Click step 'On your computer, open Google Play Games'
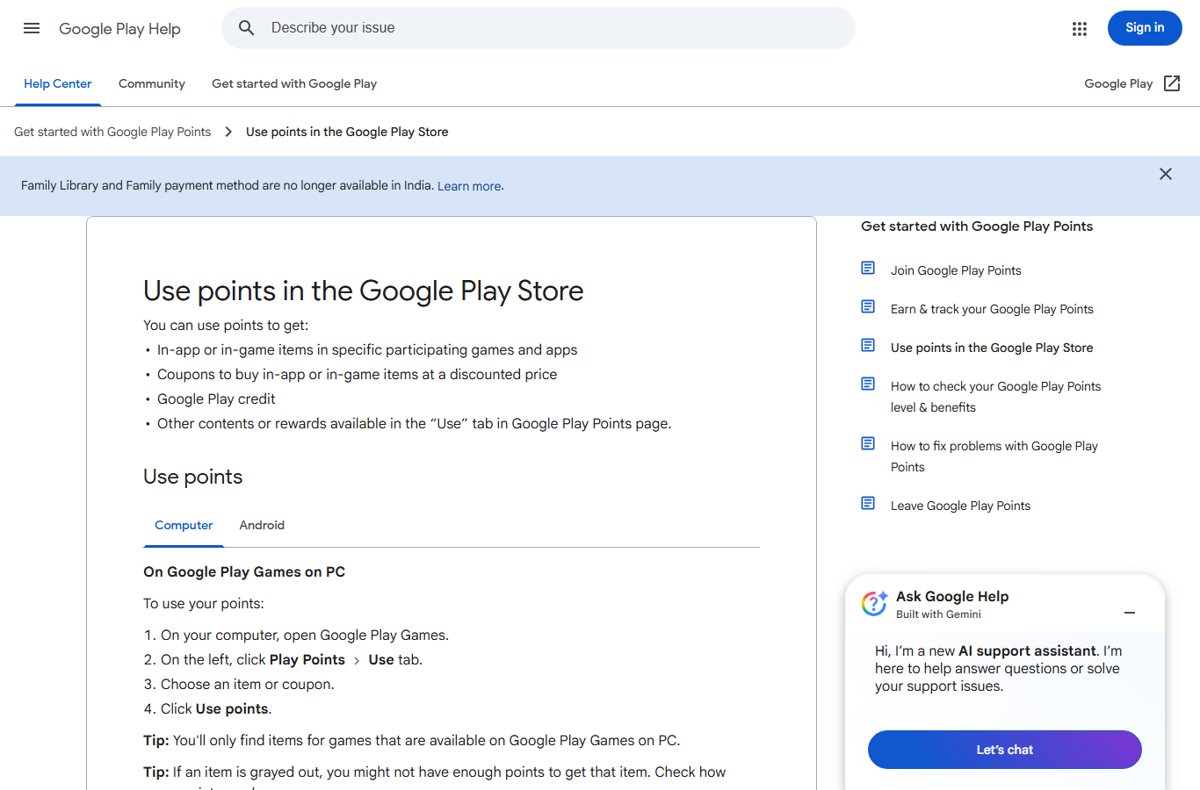The image size is (1200, 790). [304, 635]
